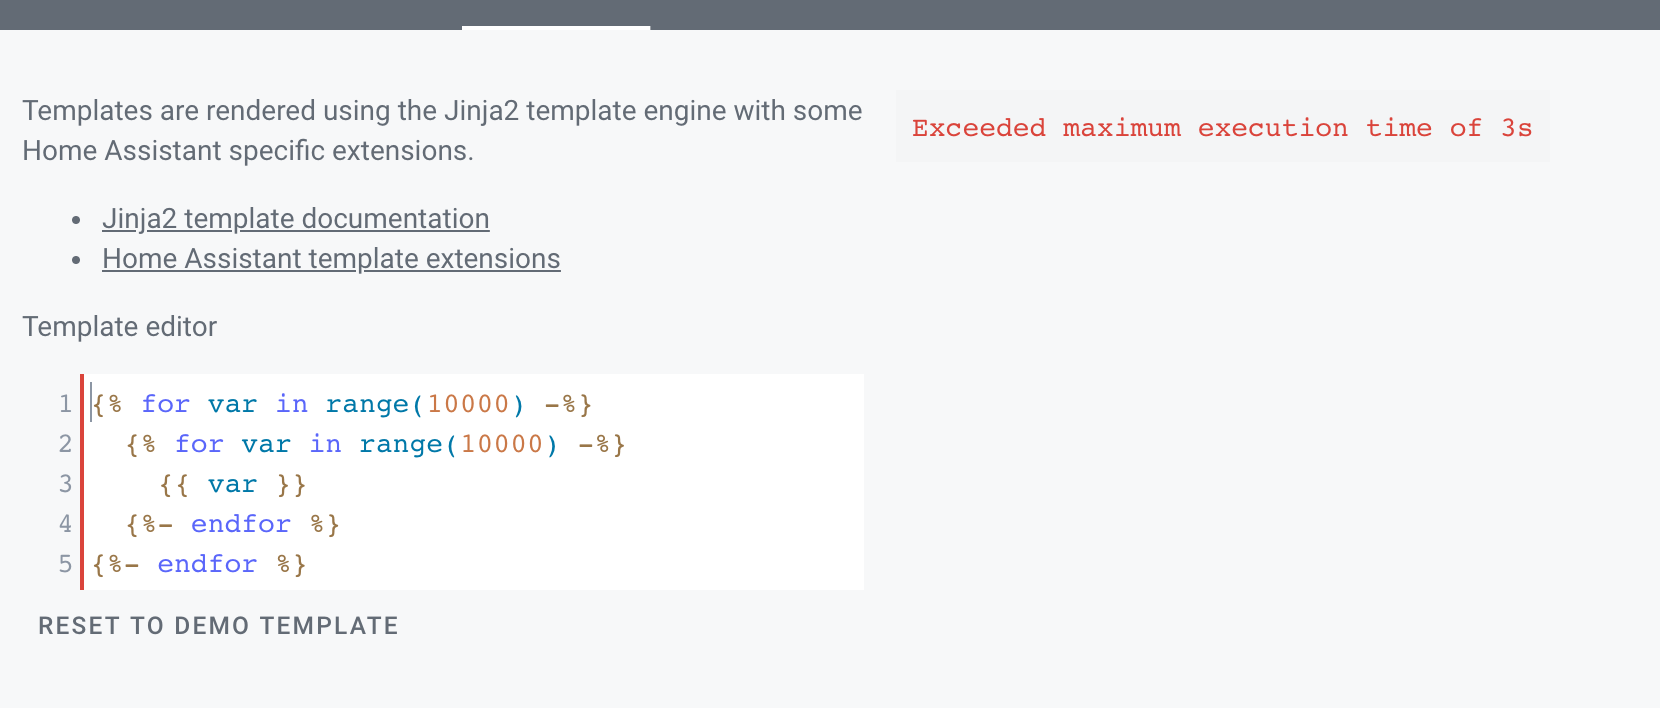Image resolution: width=1660 pixels, height=708 pixels.
Task: Click line number 5 in the editor gutter
Action: click(x=65, y=564)
